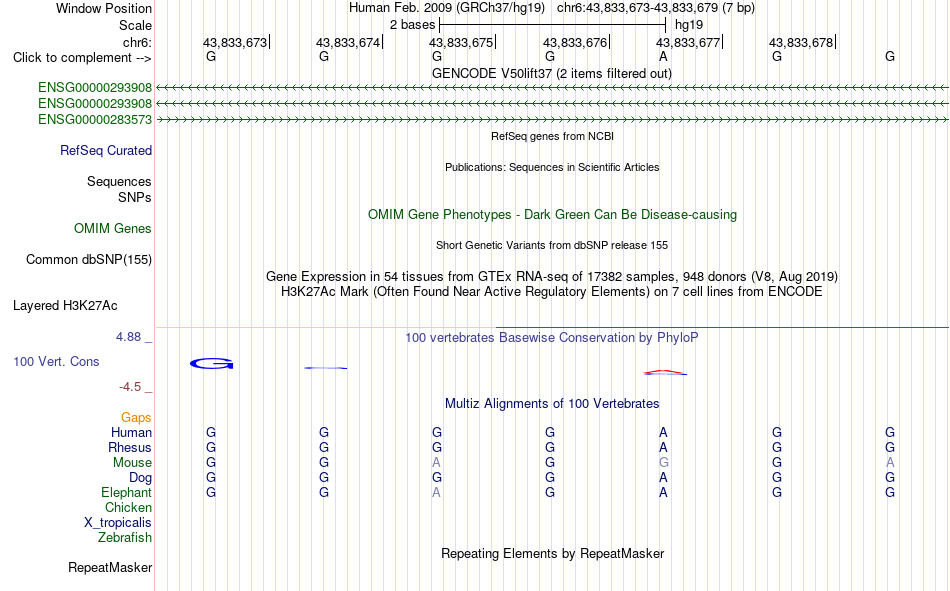Click the '2 bases' scale label
This screenshot has width=950, height=591.
[x=412, y=25]
